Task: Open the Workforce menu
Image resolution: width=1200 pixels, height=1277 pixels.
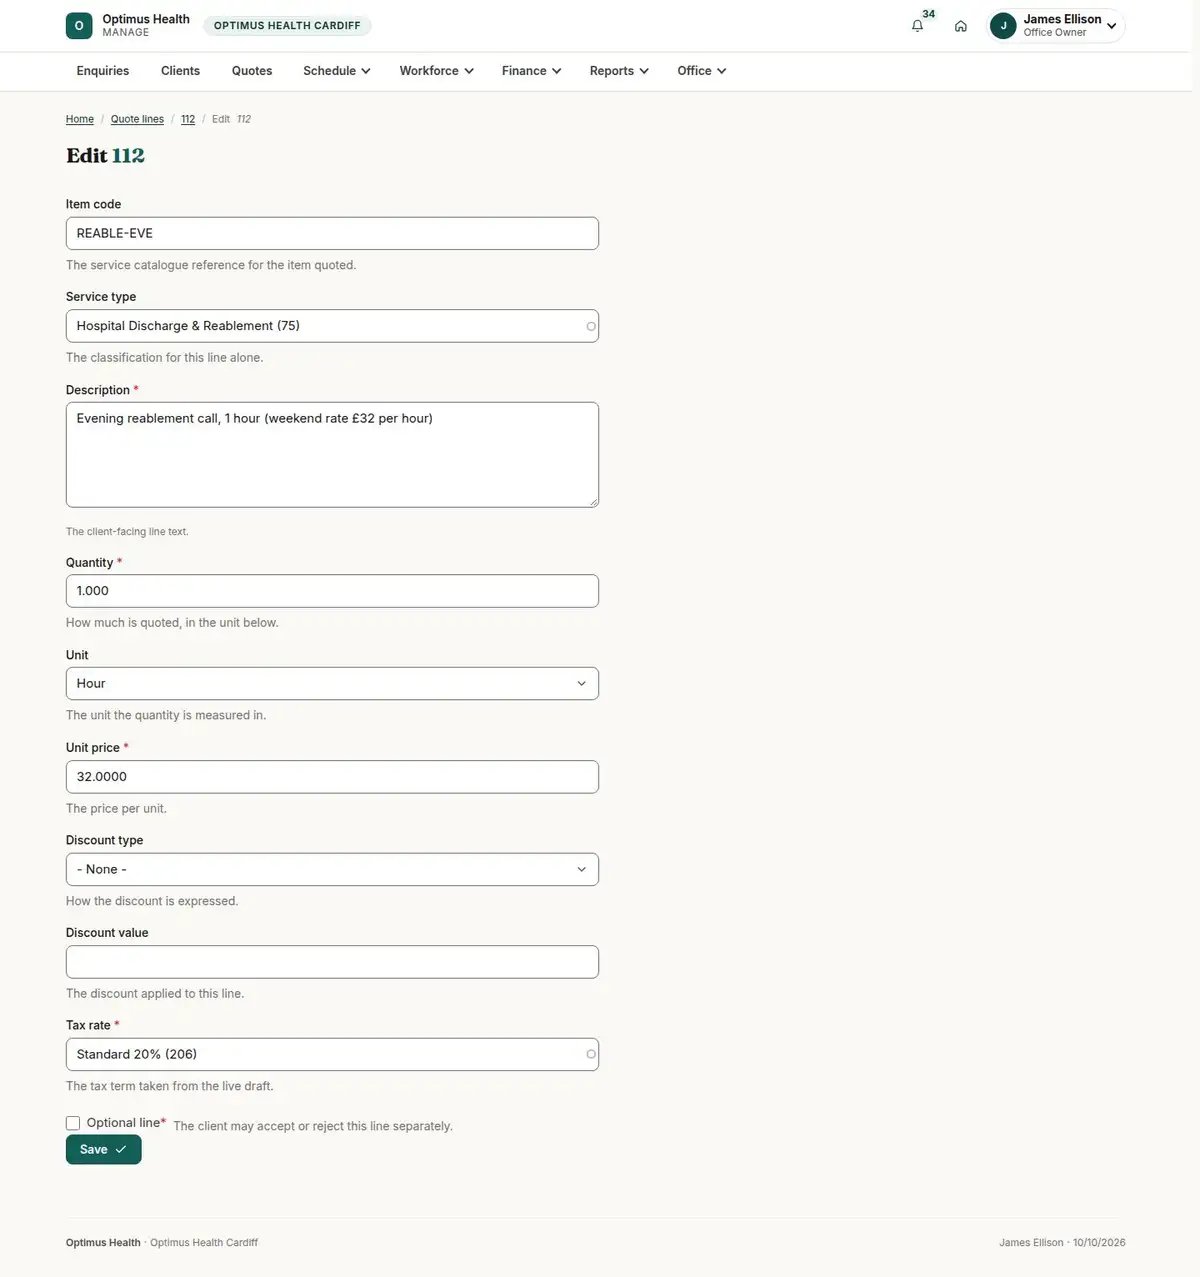Action: [x=436, y=71]
